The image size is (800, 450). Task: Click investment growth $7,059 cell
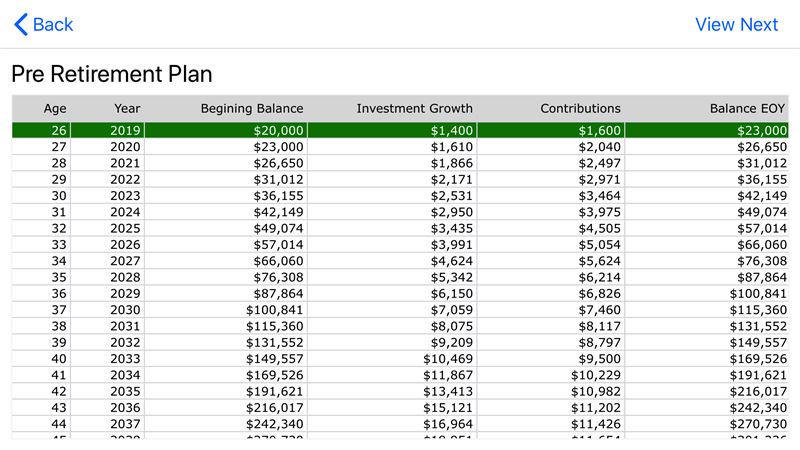click(392, 310)
